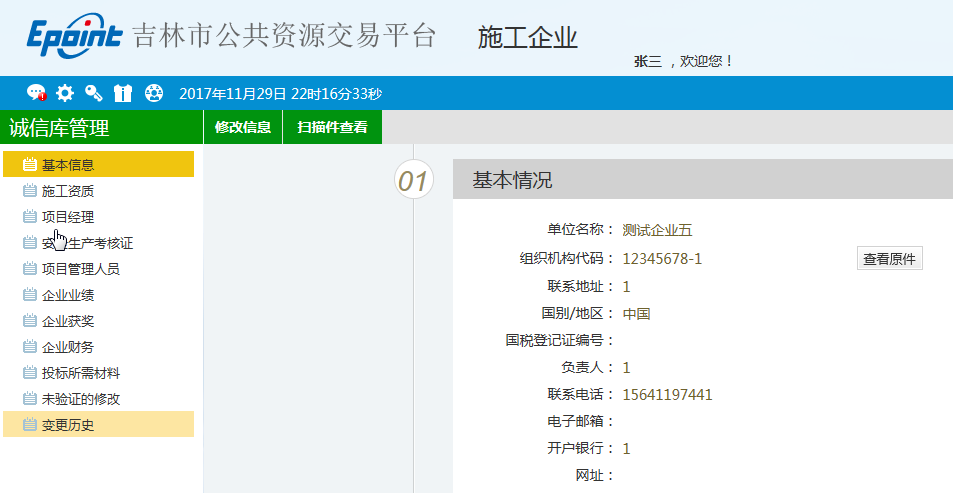
Task: Click the notepad icon beside 投标所需材料
Action: (x=30, y=372)
